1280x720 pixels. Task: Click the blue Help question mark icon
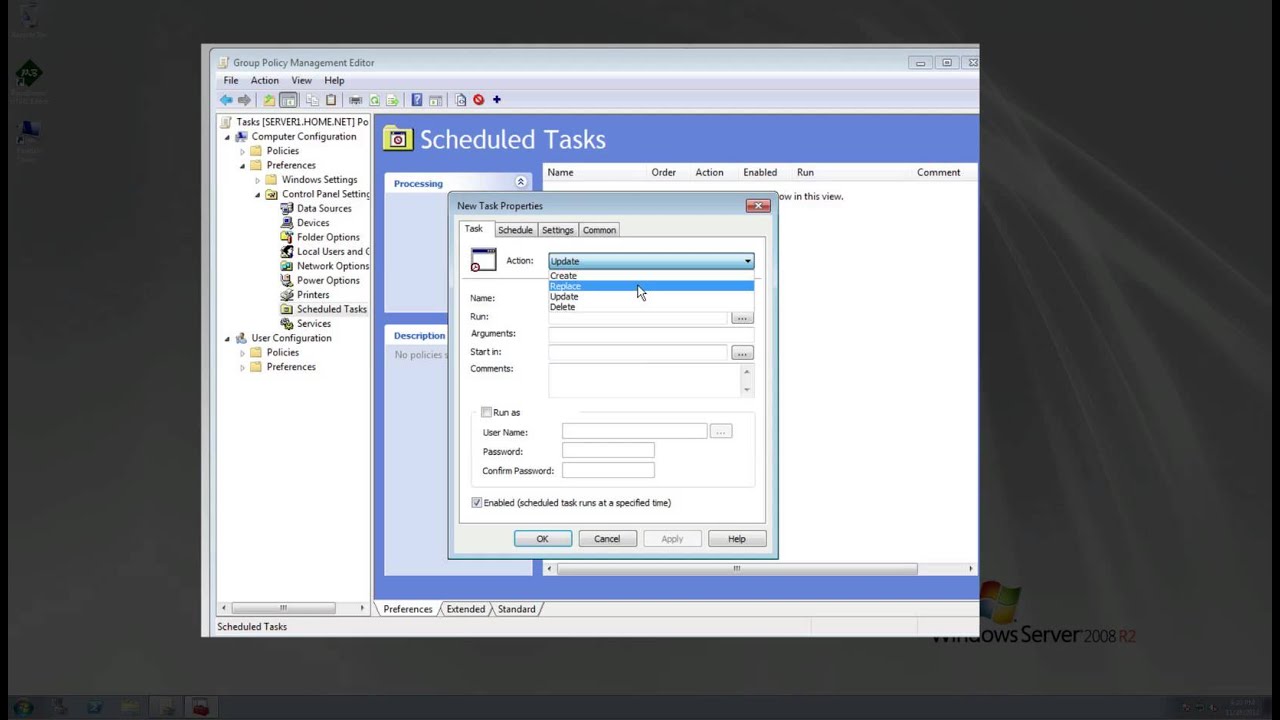pos(417,100)
